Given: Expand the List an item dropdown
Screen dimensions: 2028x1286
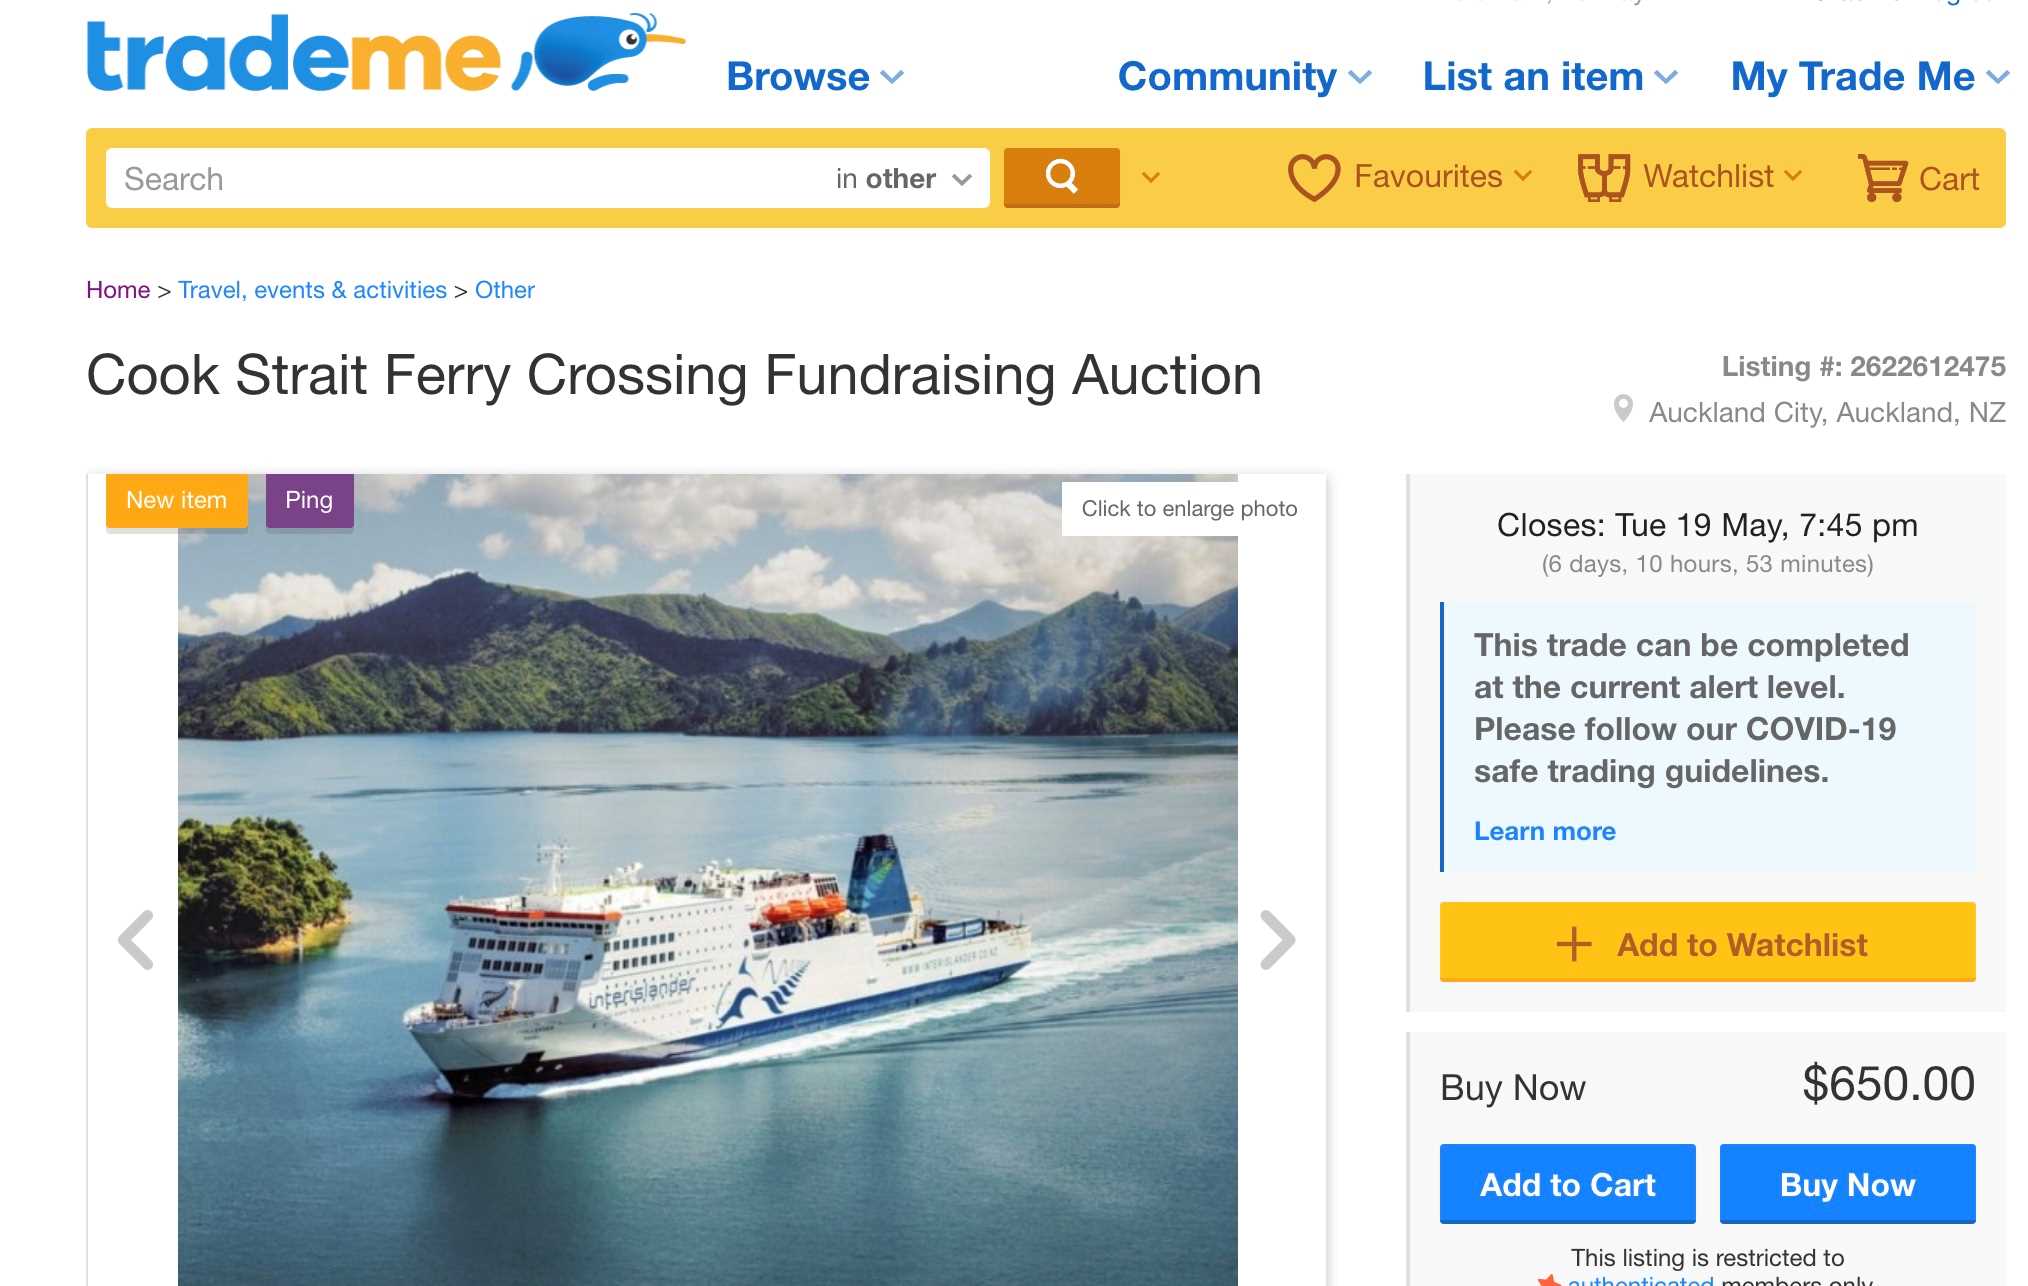Looking at the screenshot, I should coord(1549,77).
